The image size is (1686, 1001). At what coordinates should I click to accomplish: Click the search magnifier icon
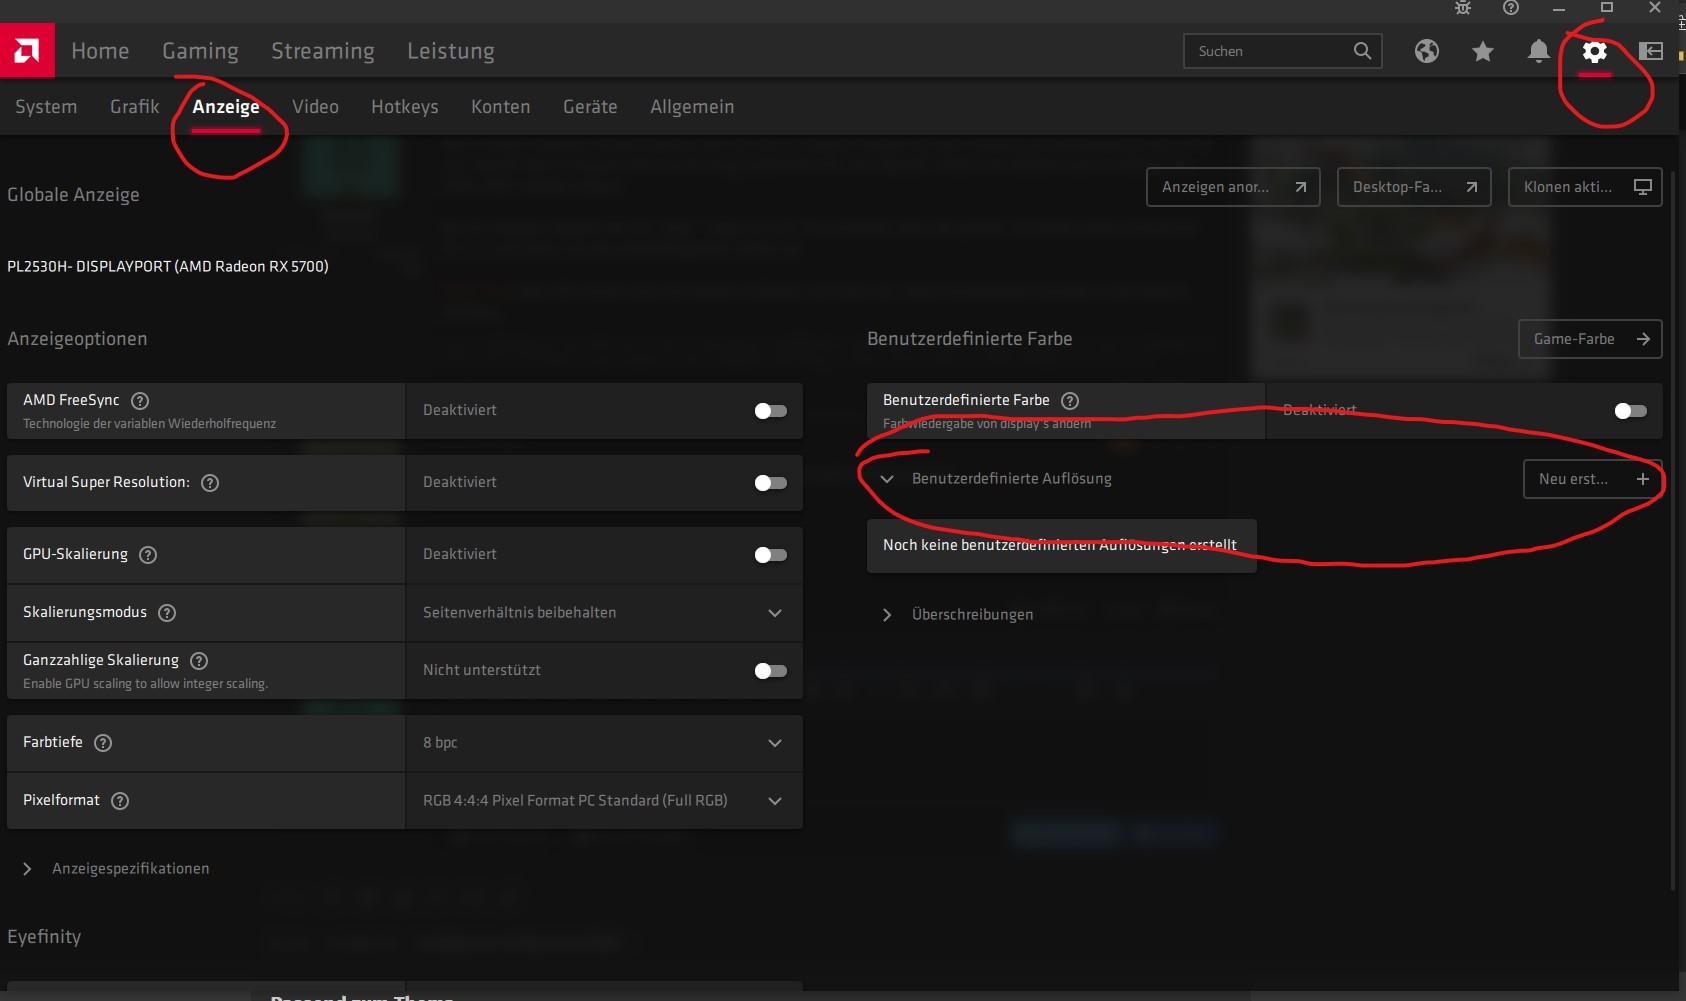click(1362, 51)
